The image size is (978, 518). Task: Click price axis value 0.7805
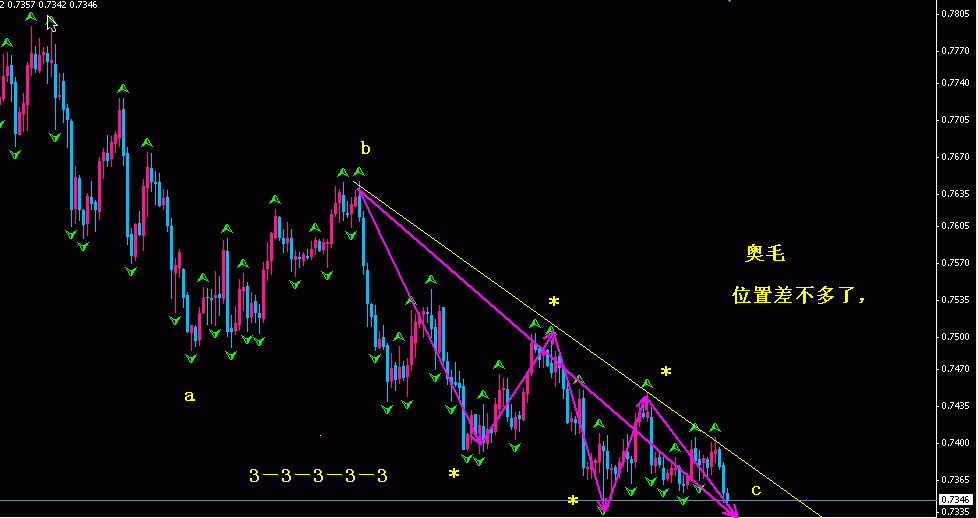[x=956, y=13]
